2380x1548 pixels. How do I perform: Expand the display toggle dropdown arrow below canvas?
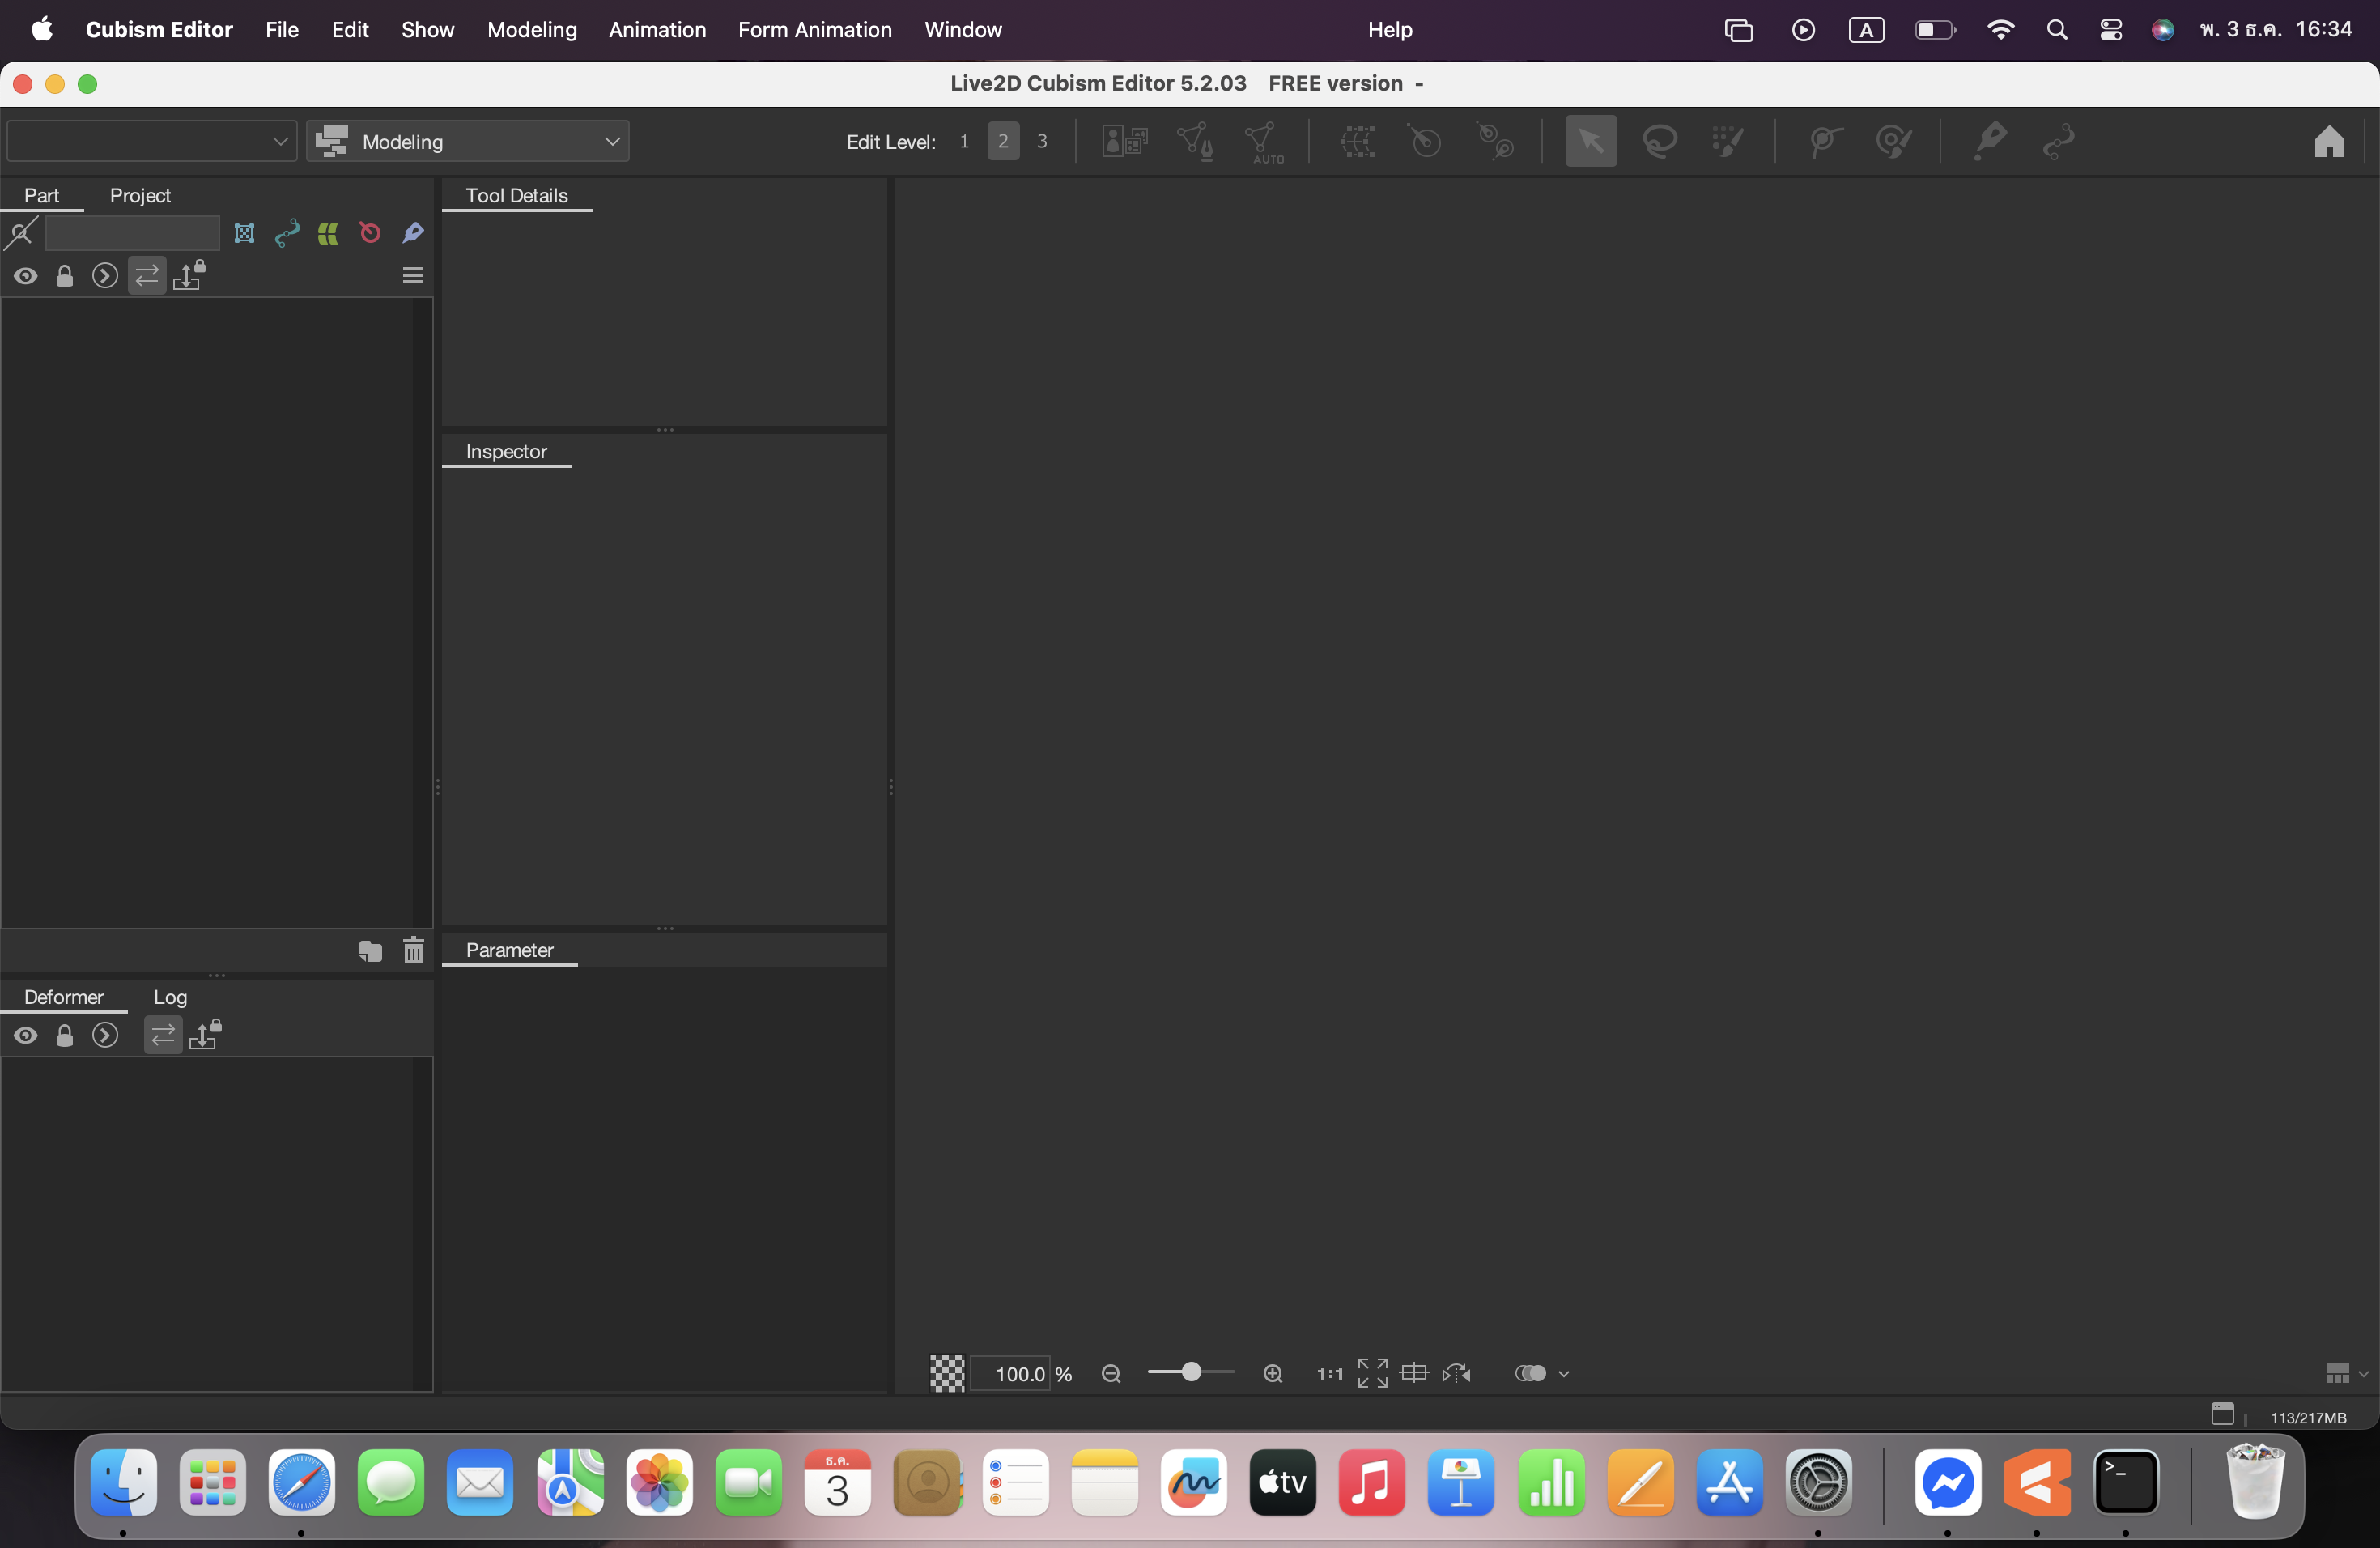(1564, 1374)
